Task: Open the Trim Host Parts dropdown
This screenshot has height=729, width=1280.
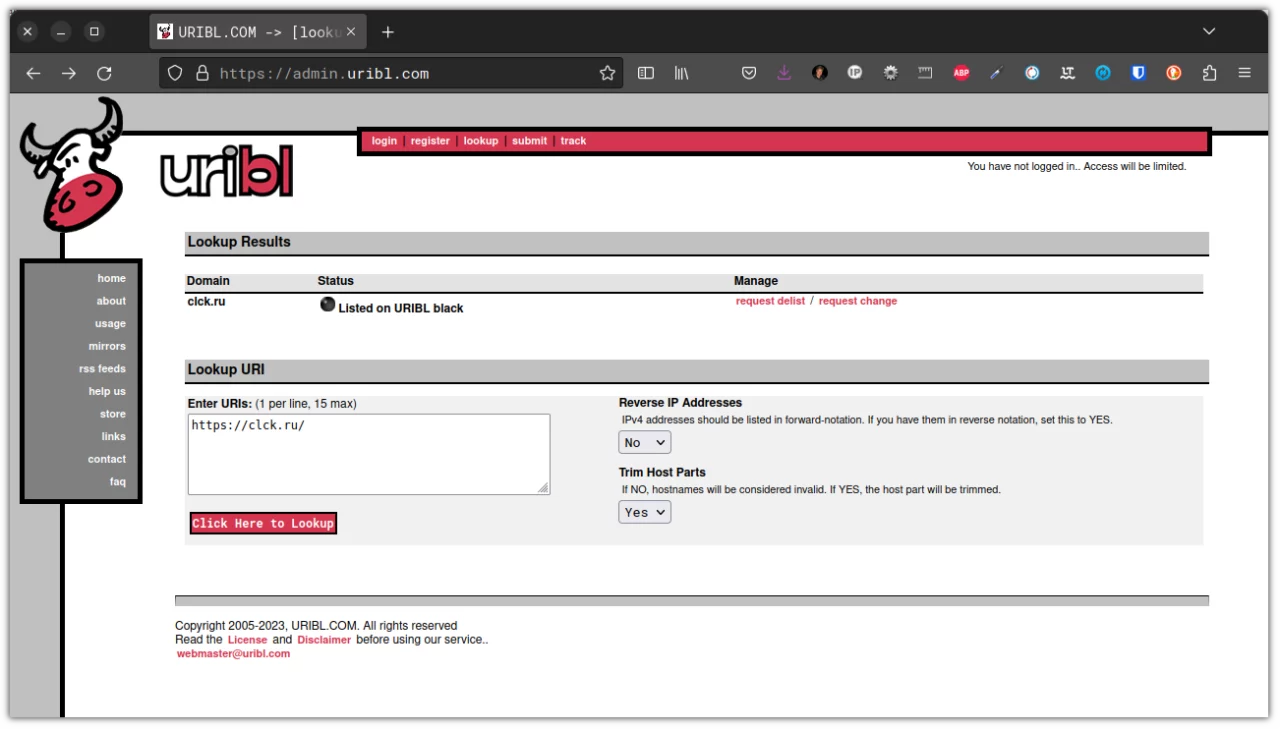Action: [645, 512]
